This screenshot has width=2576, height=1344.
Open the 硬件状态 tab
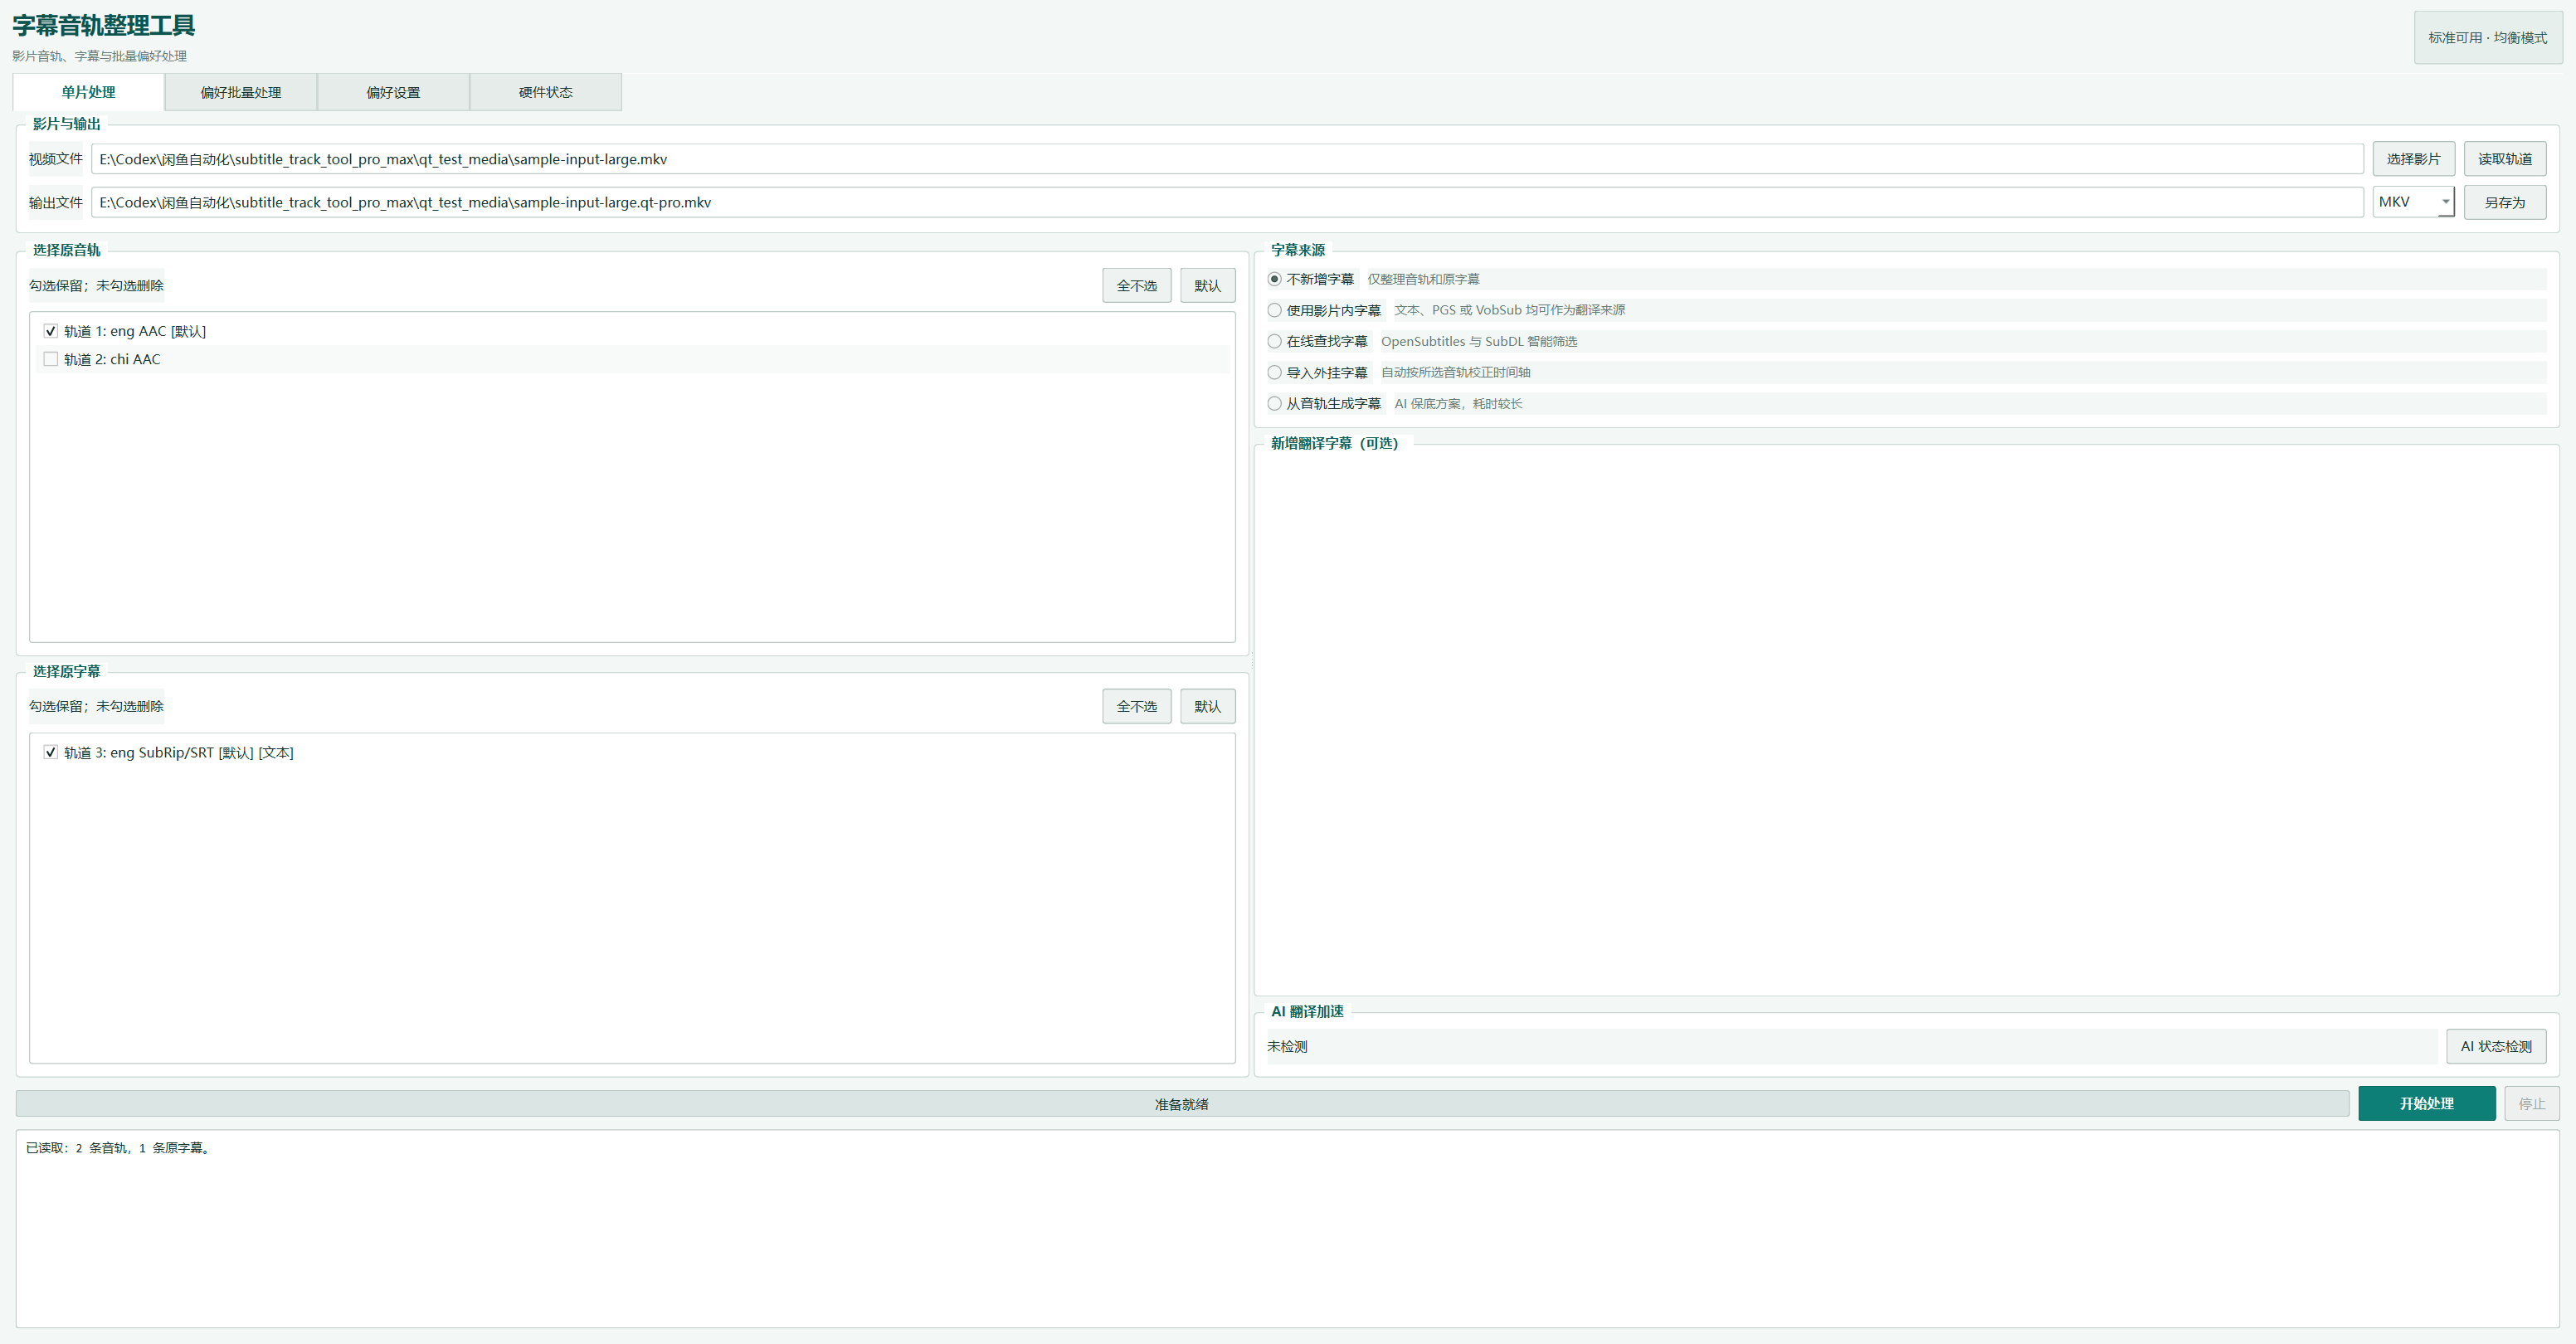coord(545,92)
